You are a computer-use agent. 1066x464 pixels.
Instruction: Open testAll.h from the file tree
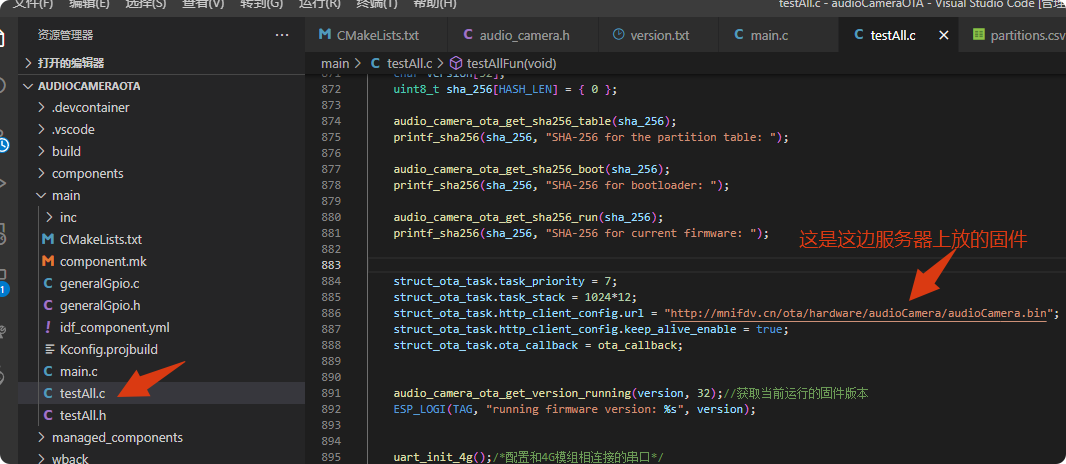83,416
